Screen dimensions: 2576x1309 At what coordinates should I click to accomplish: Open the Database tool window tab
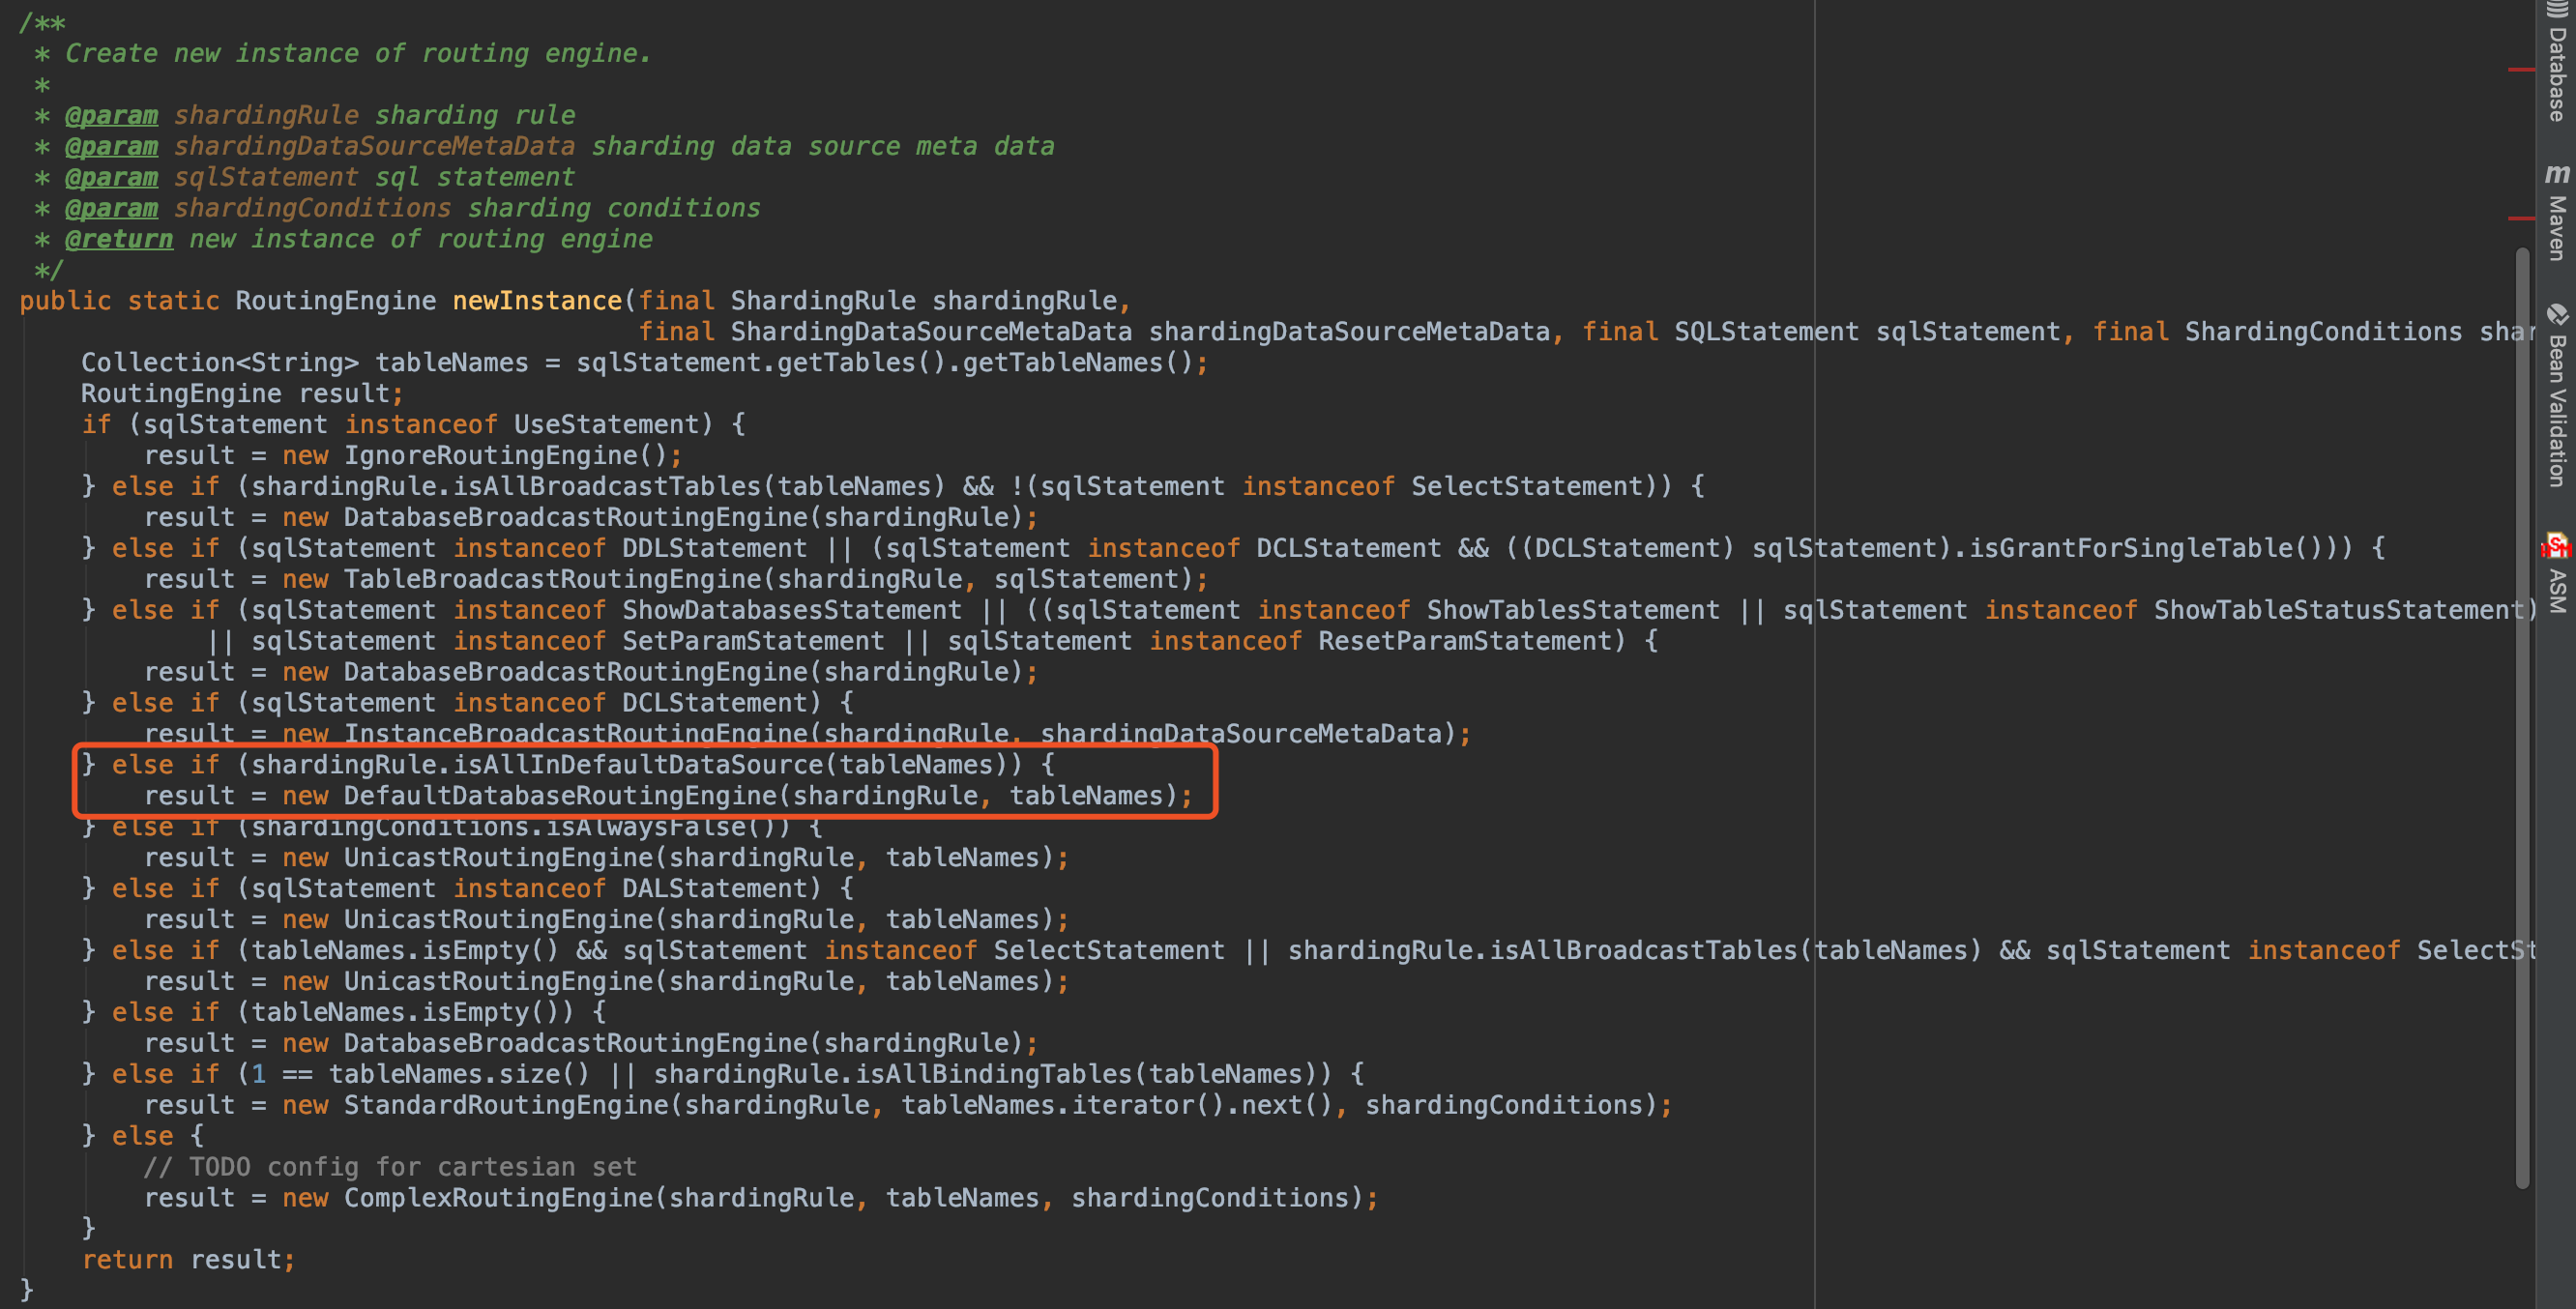coord(2556,63)
